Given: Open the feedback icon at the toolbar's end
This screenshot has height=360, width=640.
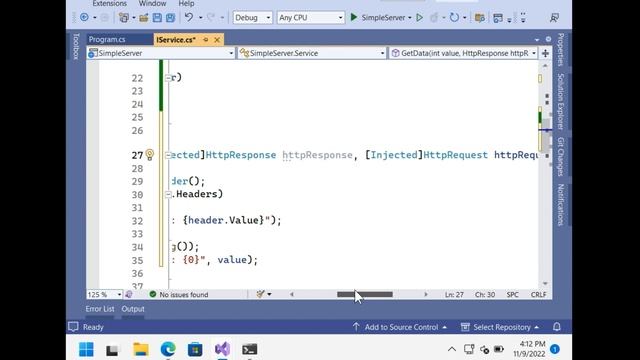Looking at the screenshot, I should pos(554,18).
